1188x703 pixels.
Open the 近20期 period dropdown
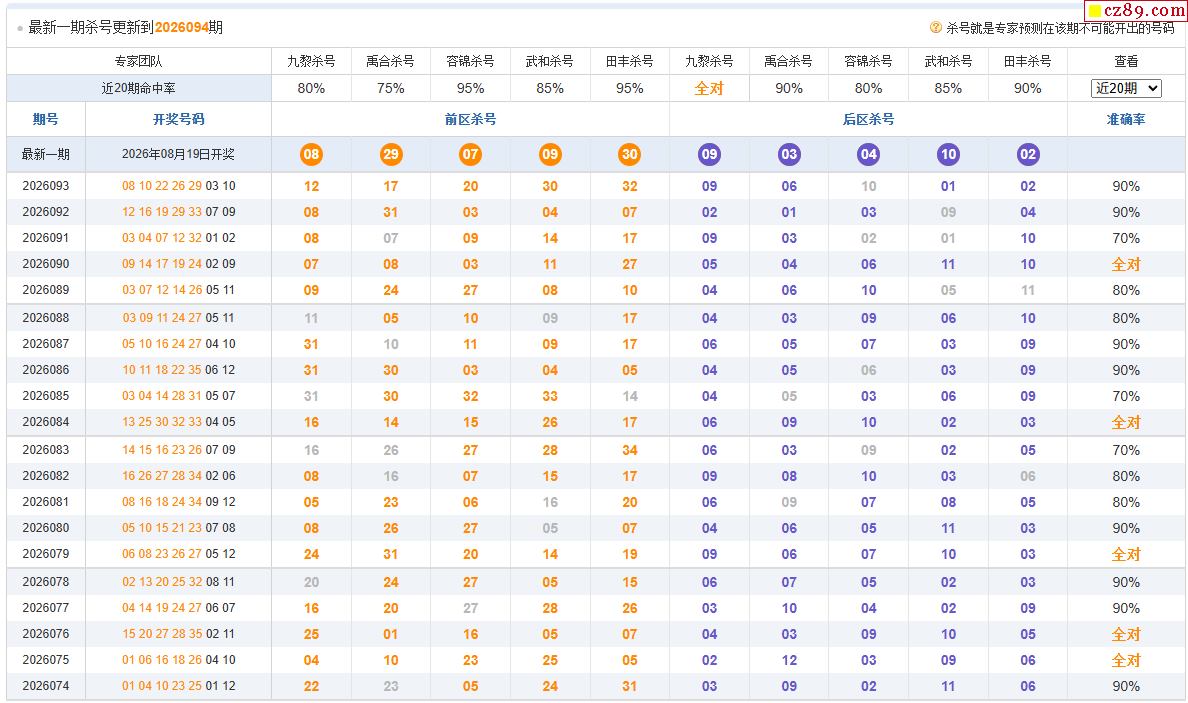[x=1126, y=88]
